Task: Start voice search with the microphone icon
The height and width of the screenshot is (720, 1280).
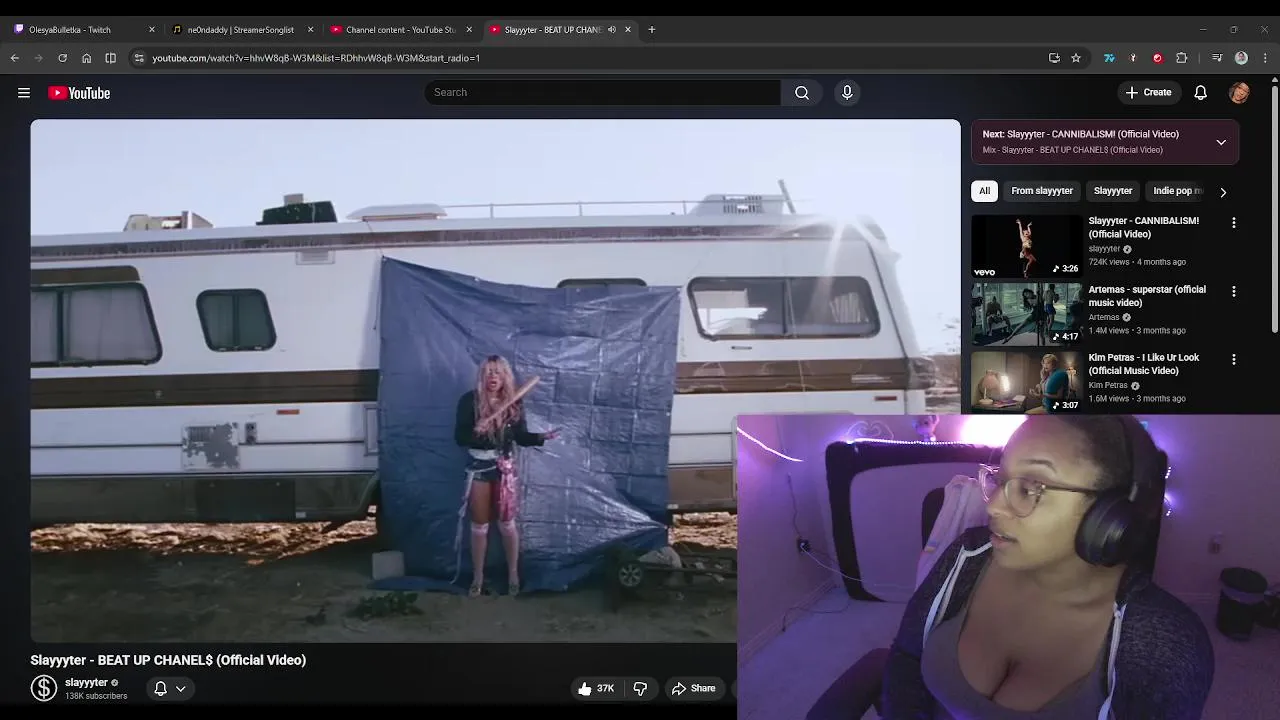Action: (x=847, y=92)
